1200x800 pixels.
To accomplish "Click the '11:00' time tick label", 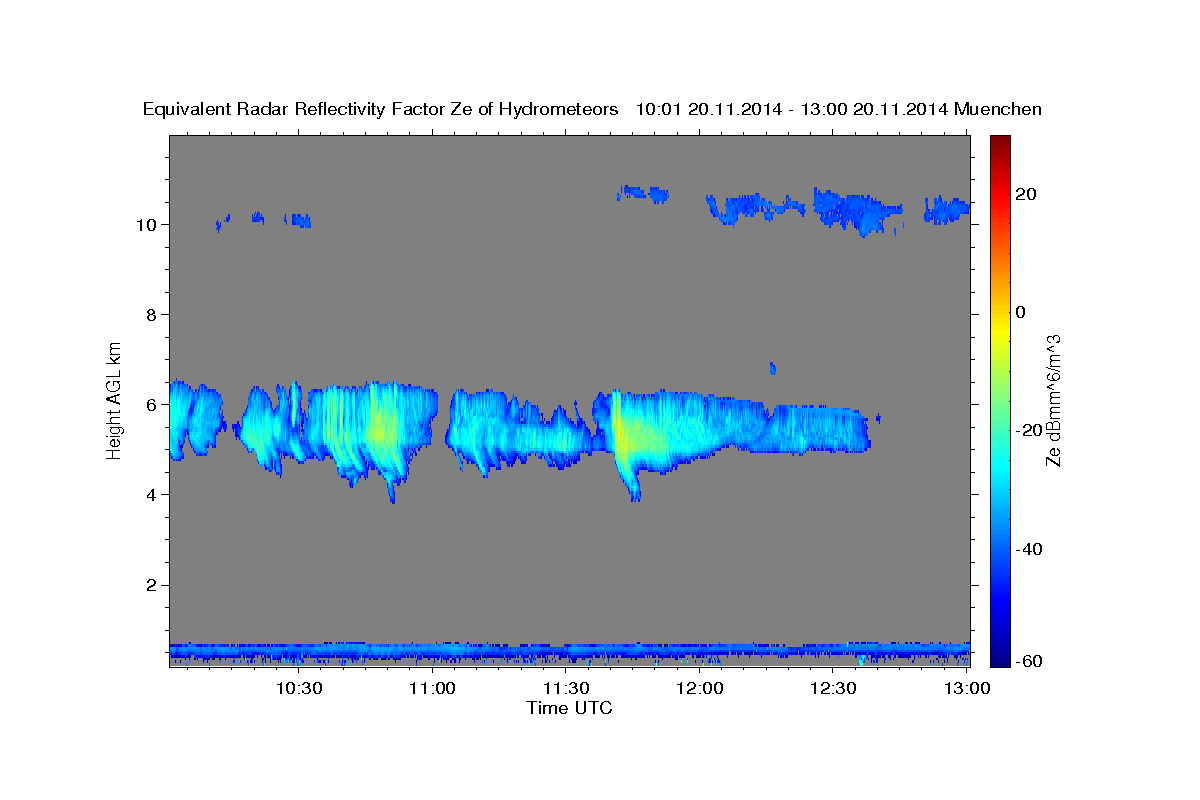I will click(x=433, y=689).
